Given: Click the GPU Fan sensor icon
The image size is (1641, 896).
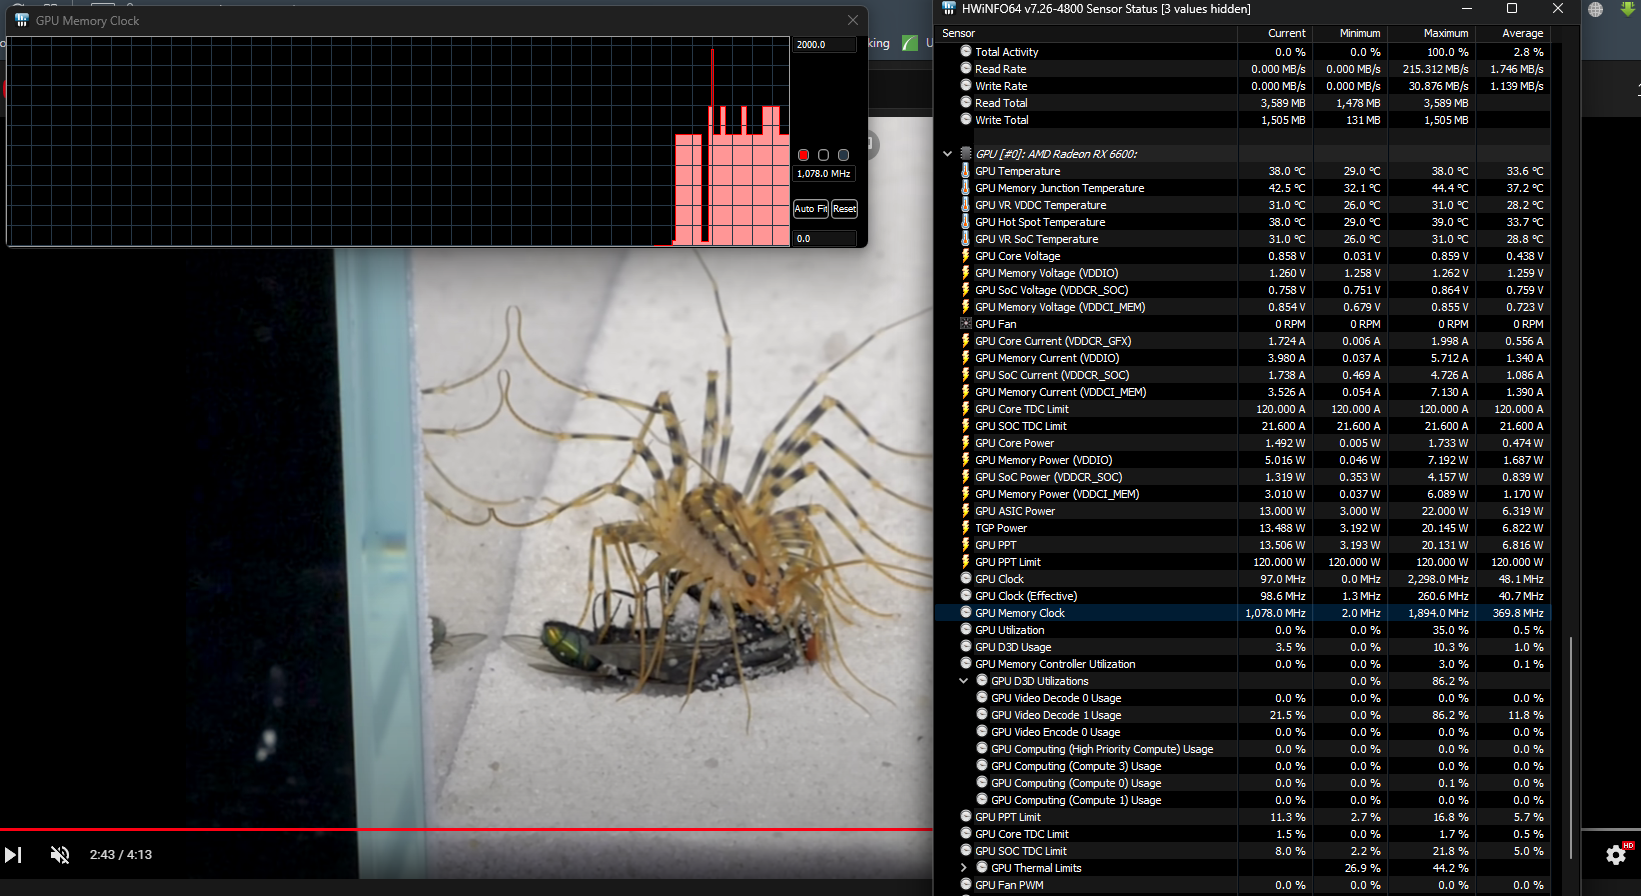Looking at the screenshot, I should (x=965, y=324).
